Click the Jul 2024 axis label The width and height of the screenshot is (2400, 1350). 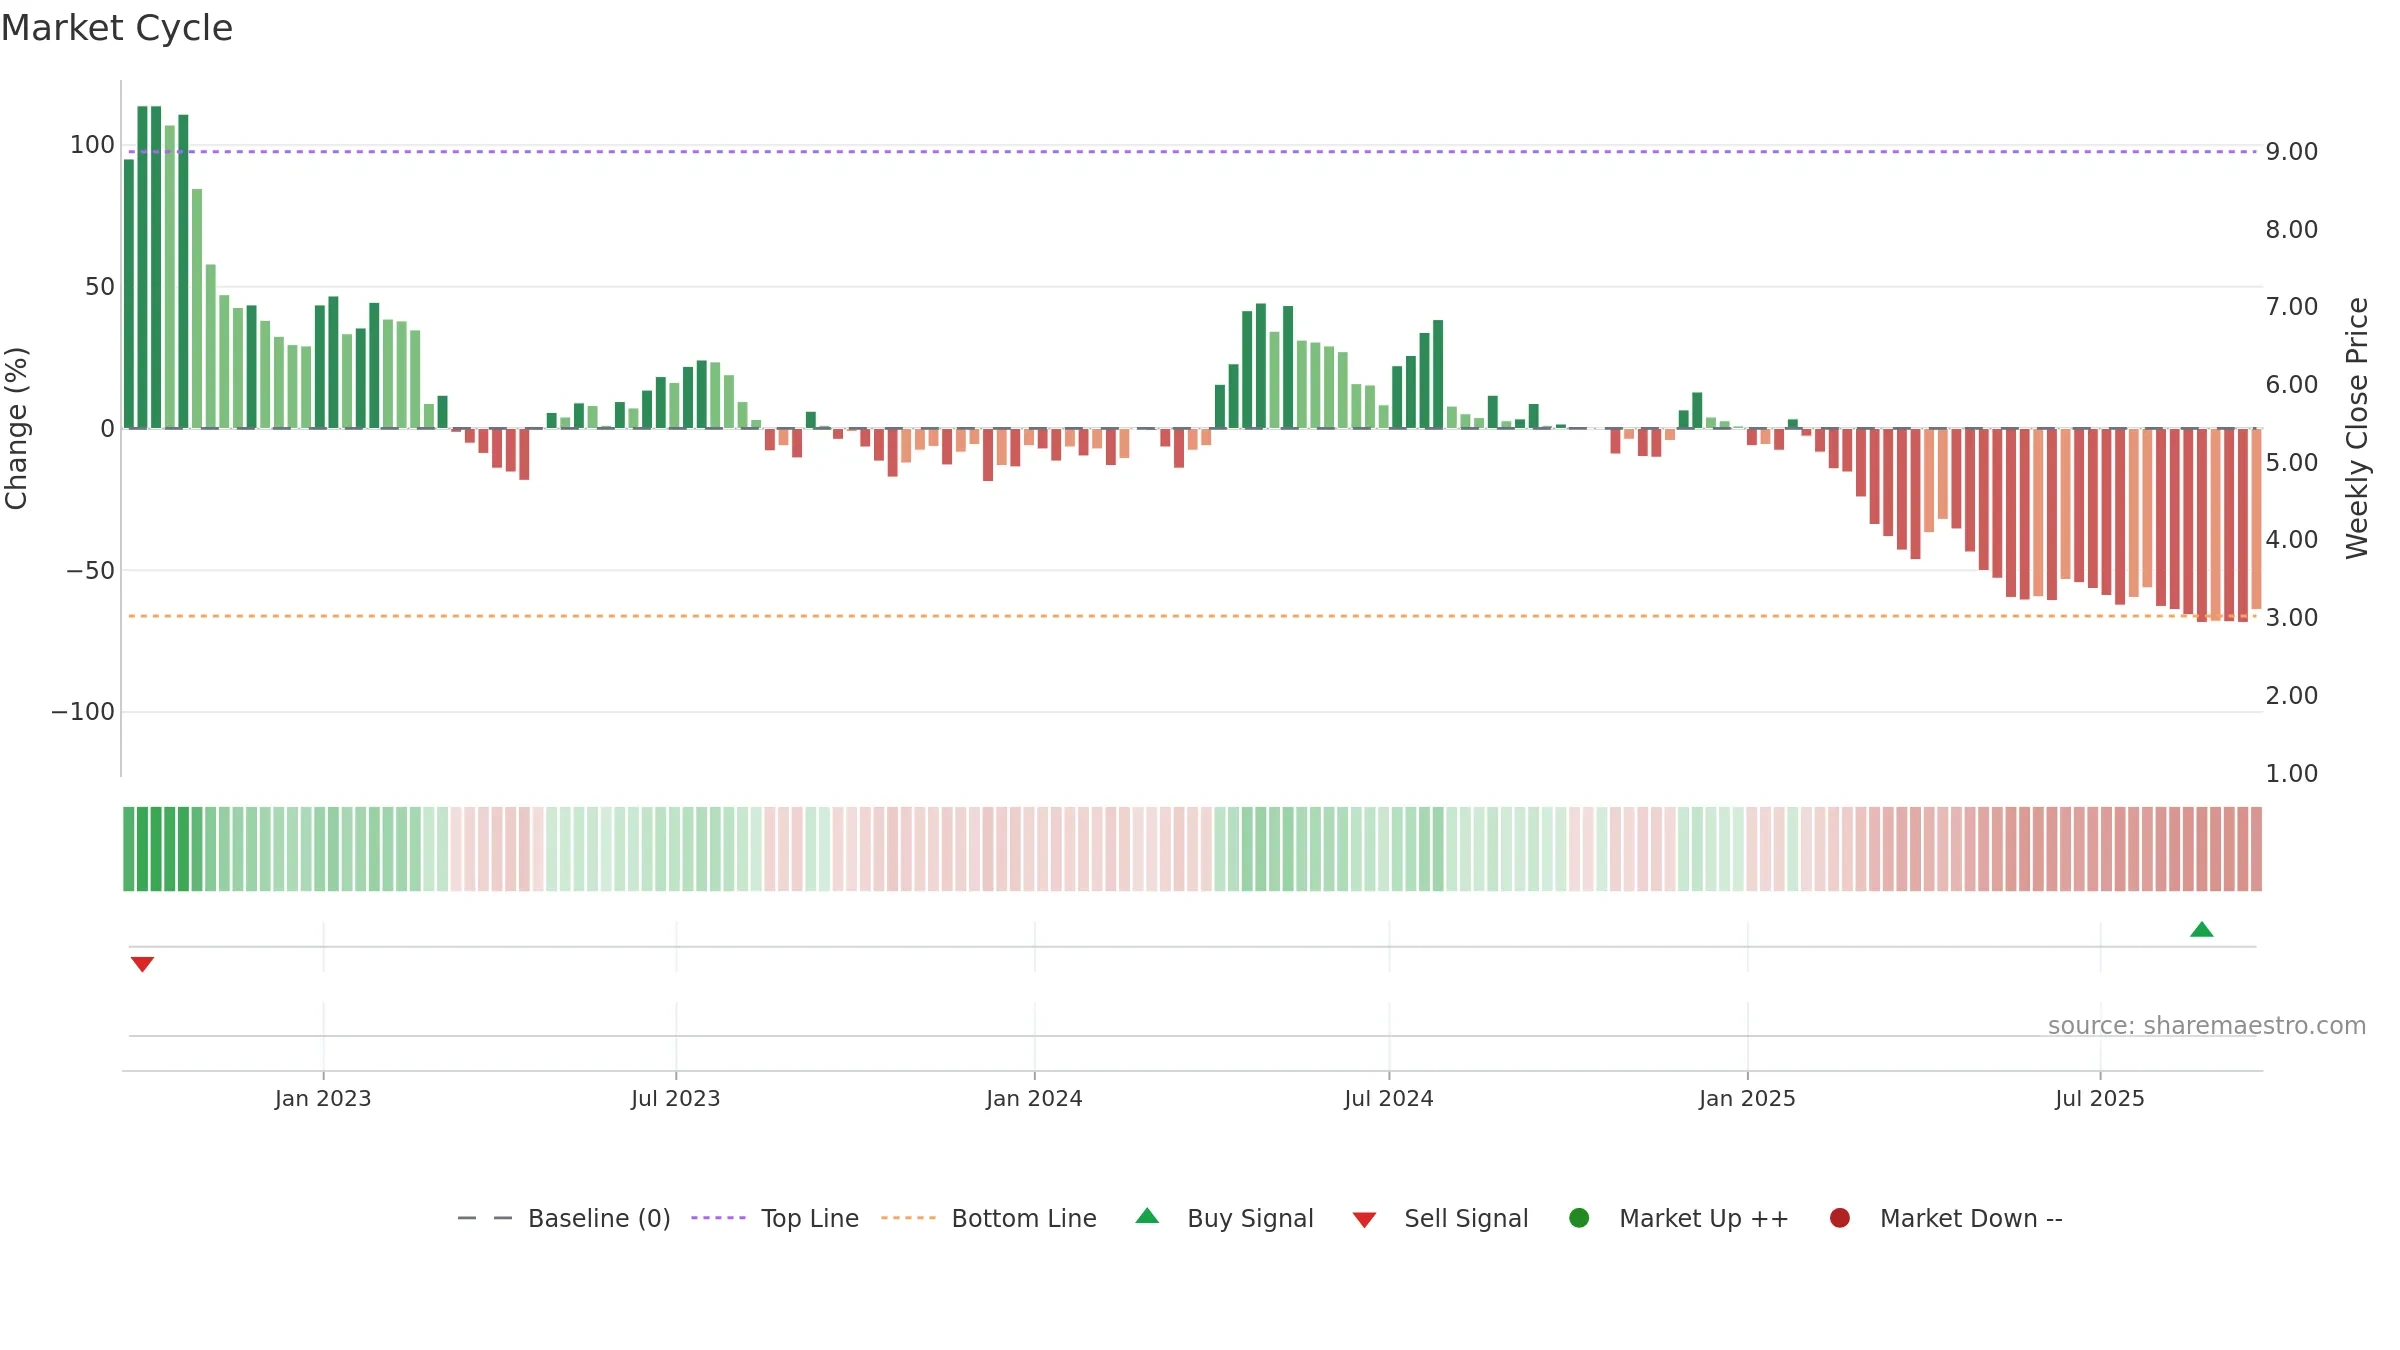click(1388, 1099)
